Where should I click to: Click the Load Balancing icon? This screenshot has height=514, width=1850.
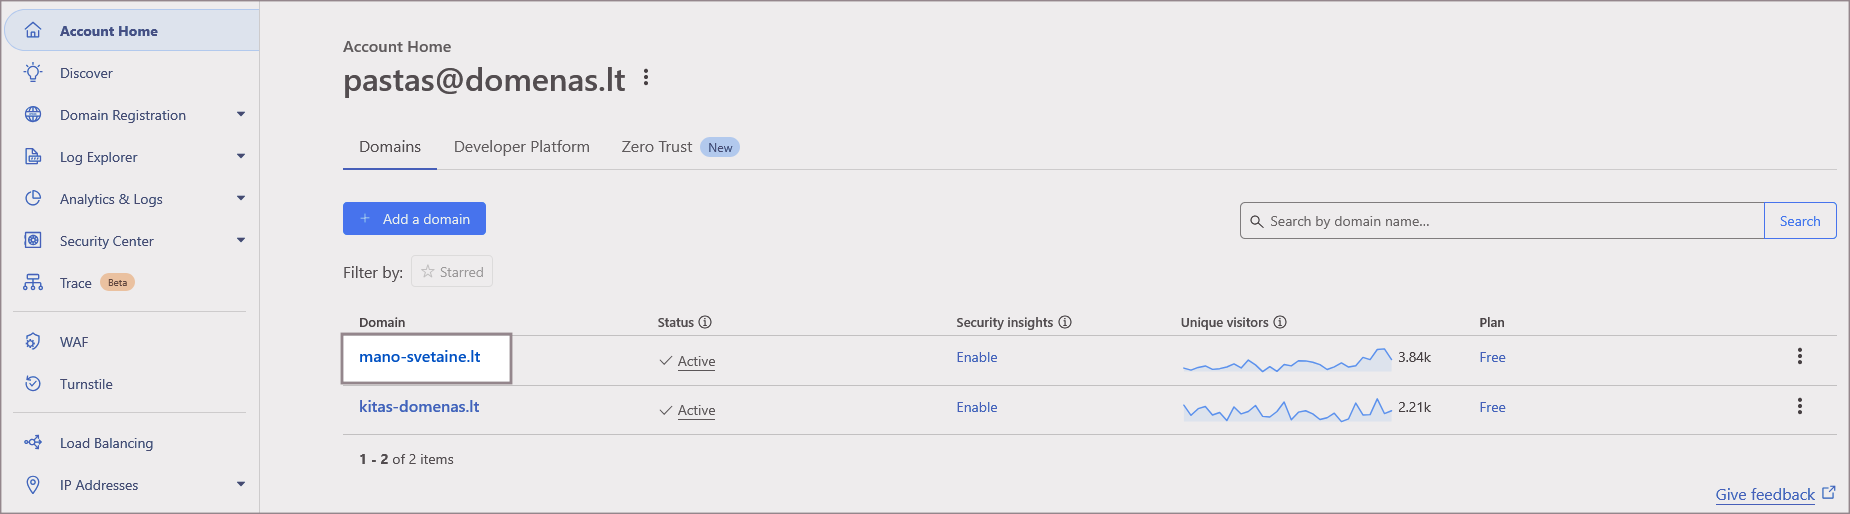pyautogui.click(x=33, y=443)
